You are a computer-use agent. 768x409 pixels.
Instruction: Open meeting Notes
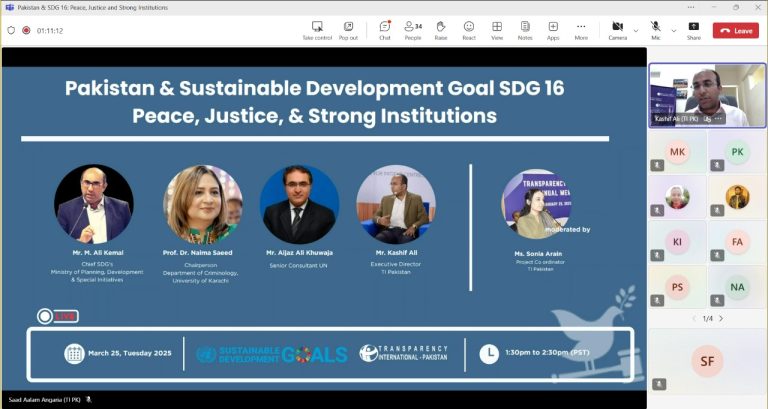tap(525, 30)
